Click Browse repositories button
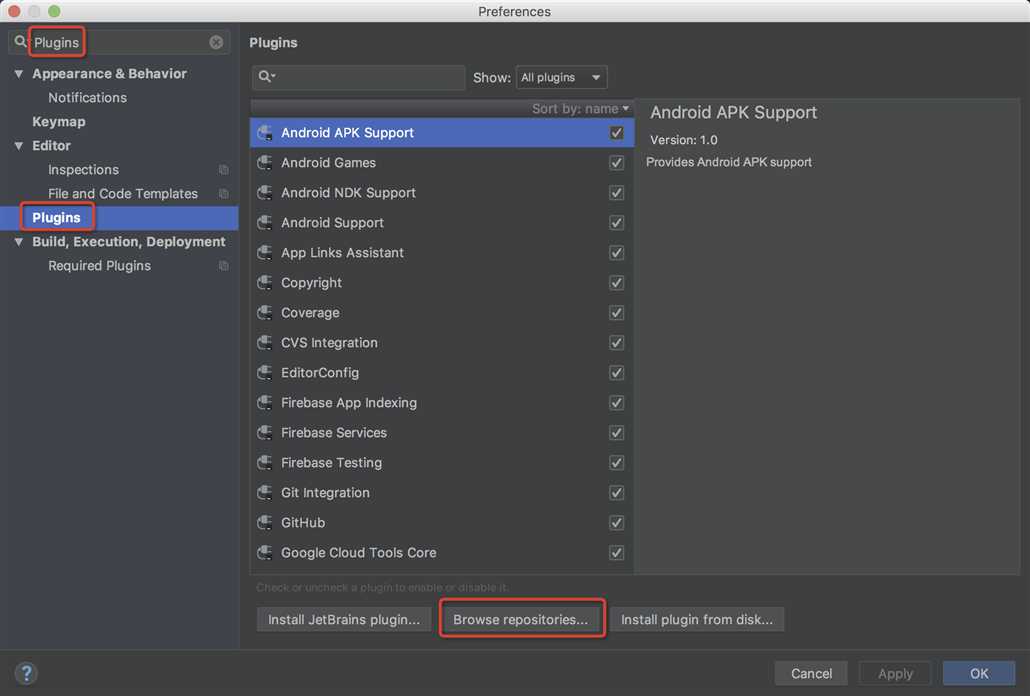Viewport: 1030px width, 696px height. click(x=520, y=619)
